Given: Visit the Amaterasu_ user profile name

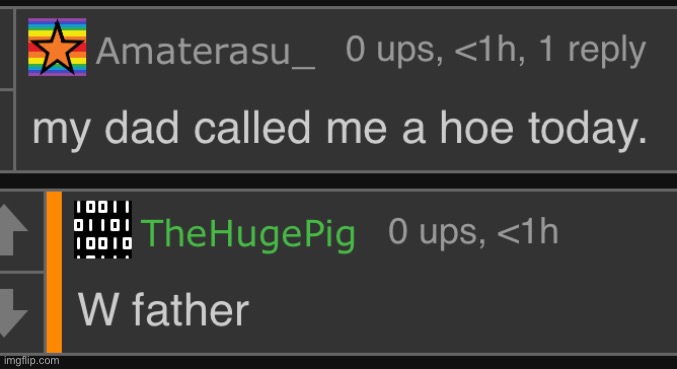Looking at the screenshot, I should 205,52.
